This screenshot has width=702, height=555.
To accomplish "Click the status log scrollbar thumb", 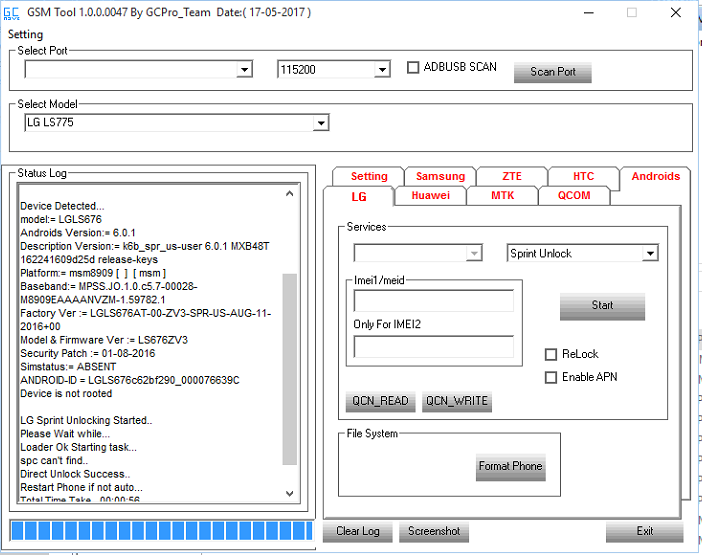I will [290, 369].
